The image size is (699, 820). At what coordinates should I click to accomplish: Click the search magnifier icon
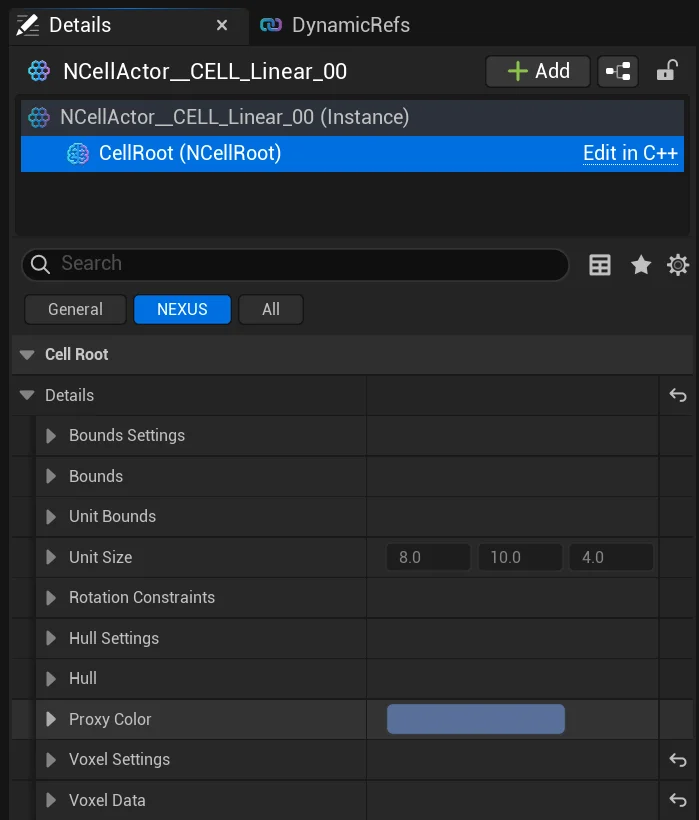(x=40, y=264)
